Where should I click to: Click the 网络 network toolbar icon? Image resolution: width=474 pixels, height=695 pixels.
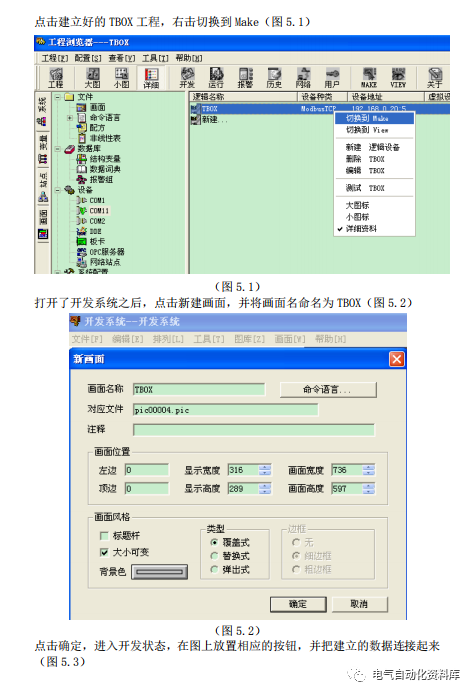point(303,78)
